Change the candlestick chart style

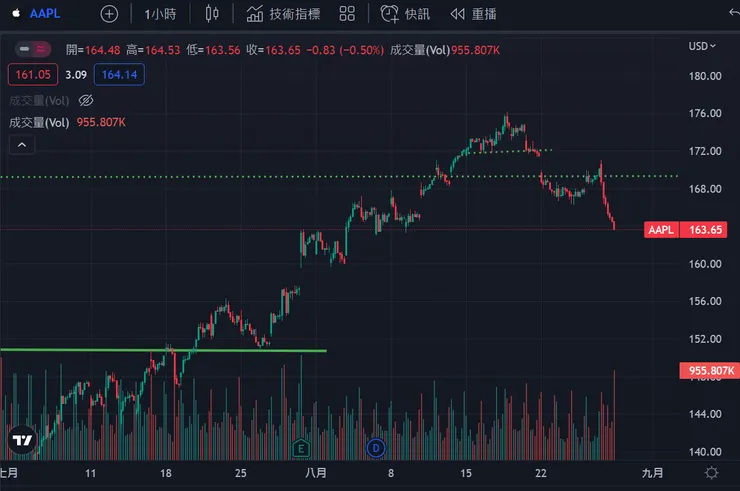point(211,14)
